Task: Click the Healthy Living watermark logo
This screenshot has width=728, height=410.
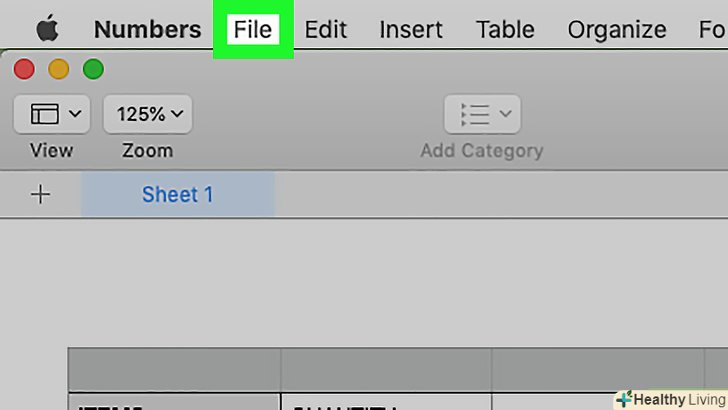Action: (x=670, y=399)
